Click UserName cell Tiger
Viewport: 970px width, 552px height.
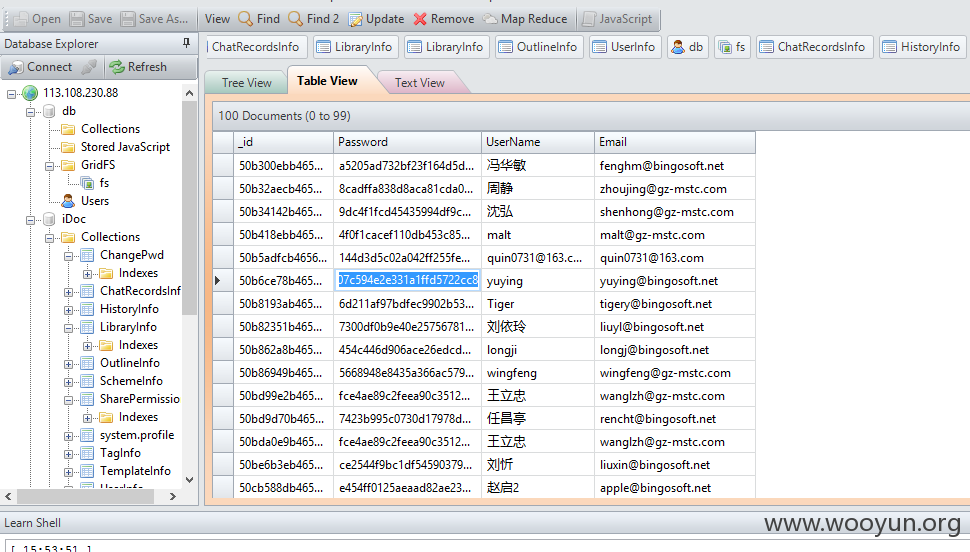pyautogui.click(x=538, y=304)
